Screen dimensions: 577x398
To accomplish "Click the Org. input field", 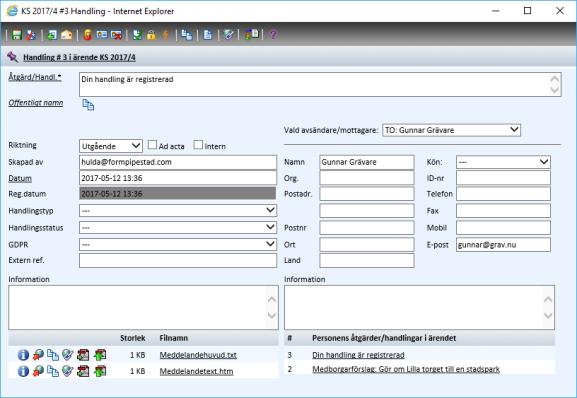I will (367, 178).
